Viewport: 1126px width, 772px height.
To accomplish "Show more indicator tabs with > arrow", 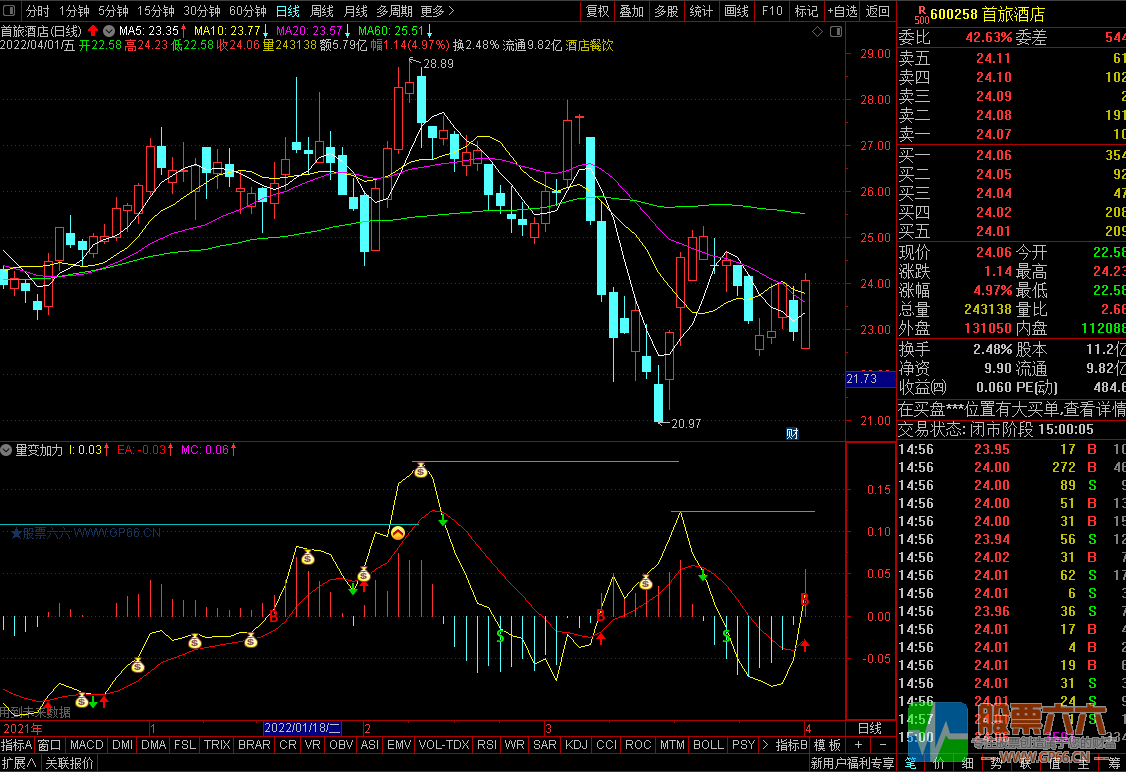I will [x=766, y=745].
